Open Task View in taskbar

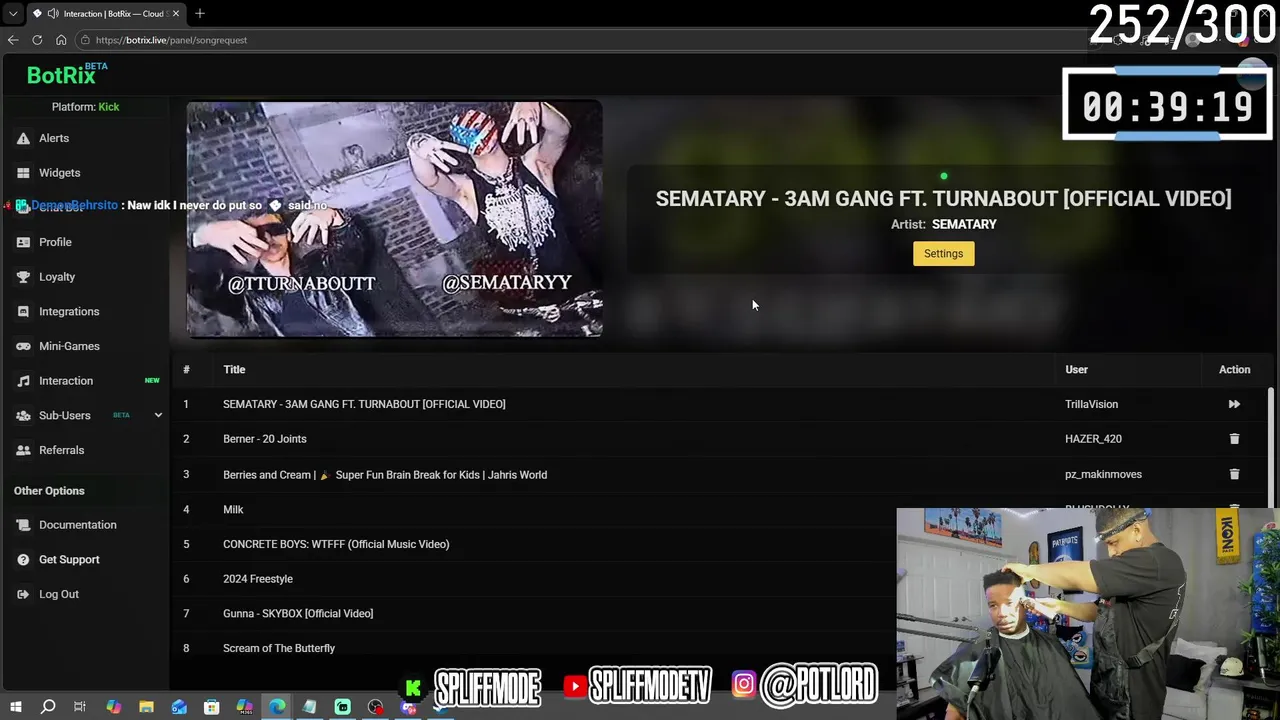coord(80,707)
